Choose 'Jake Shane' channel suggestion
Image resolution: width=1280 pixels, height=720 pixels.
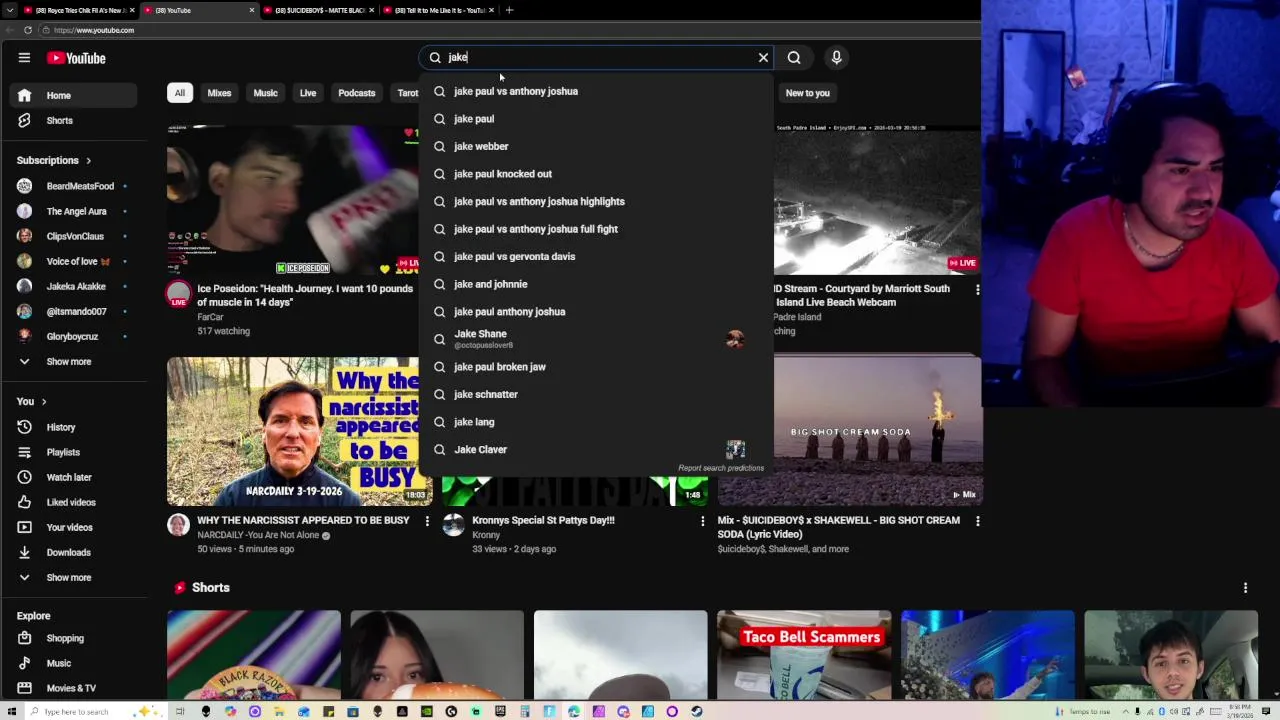(x=596, y=339)
